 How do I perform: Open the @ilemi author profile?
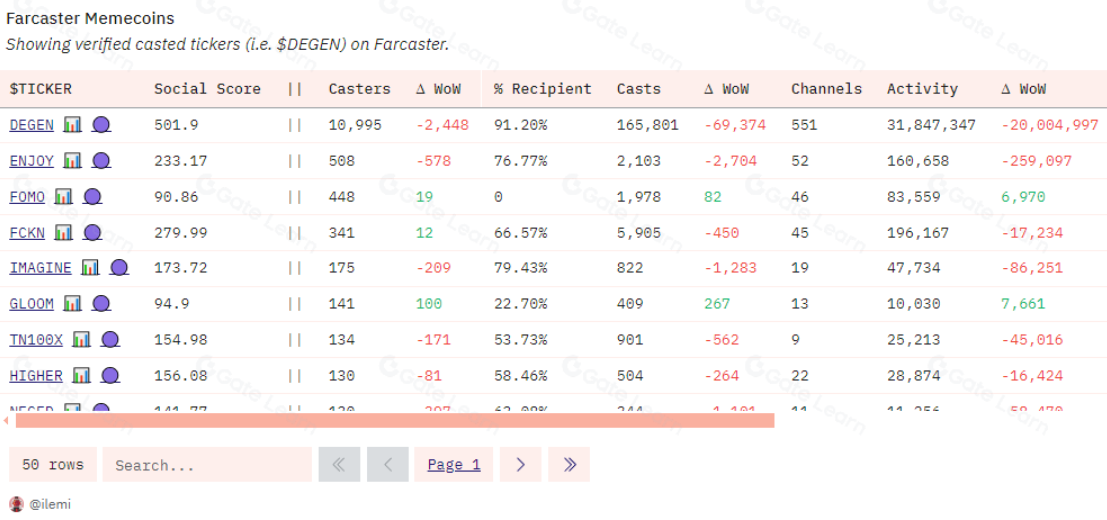pos(48,505)
